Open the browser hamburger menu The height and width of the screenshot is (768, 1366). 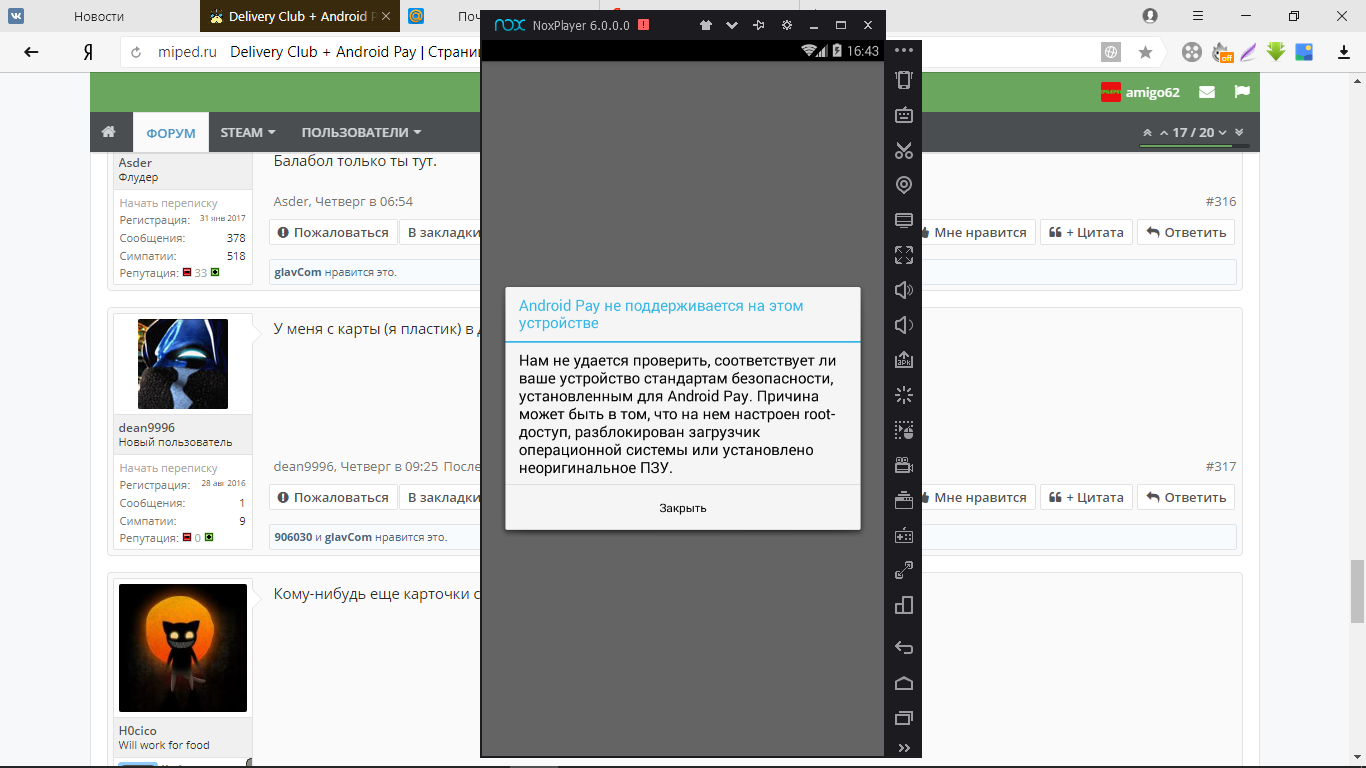[x=1198, y=16]
